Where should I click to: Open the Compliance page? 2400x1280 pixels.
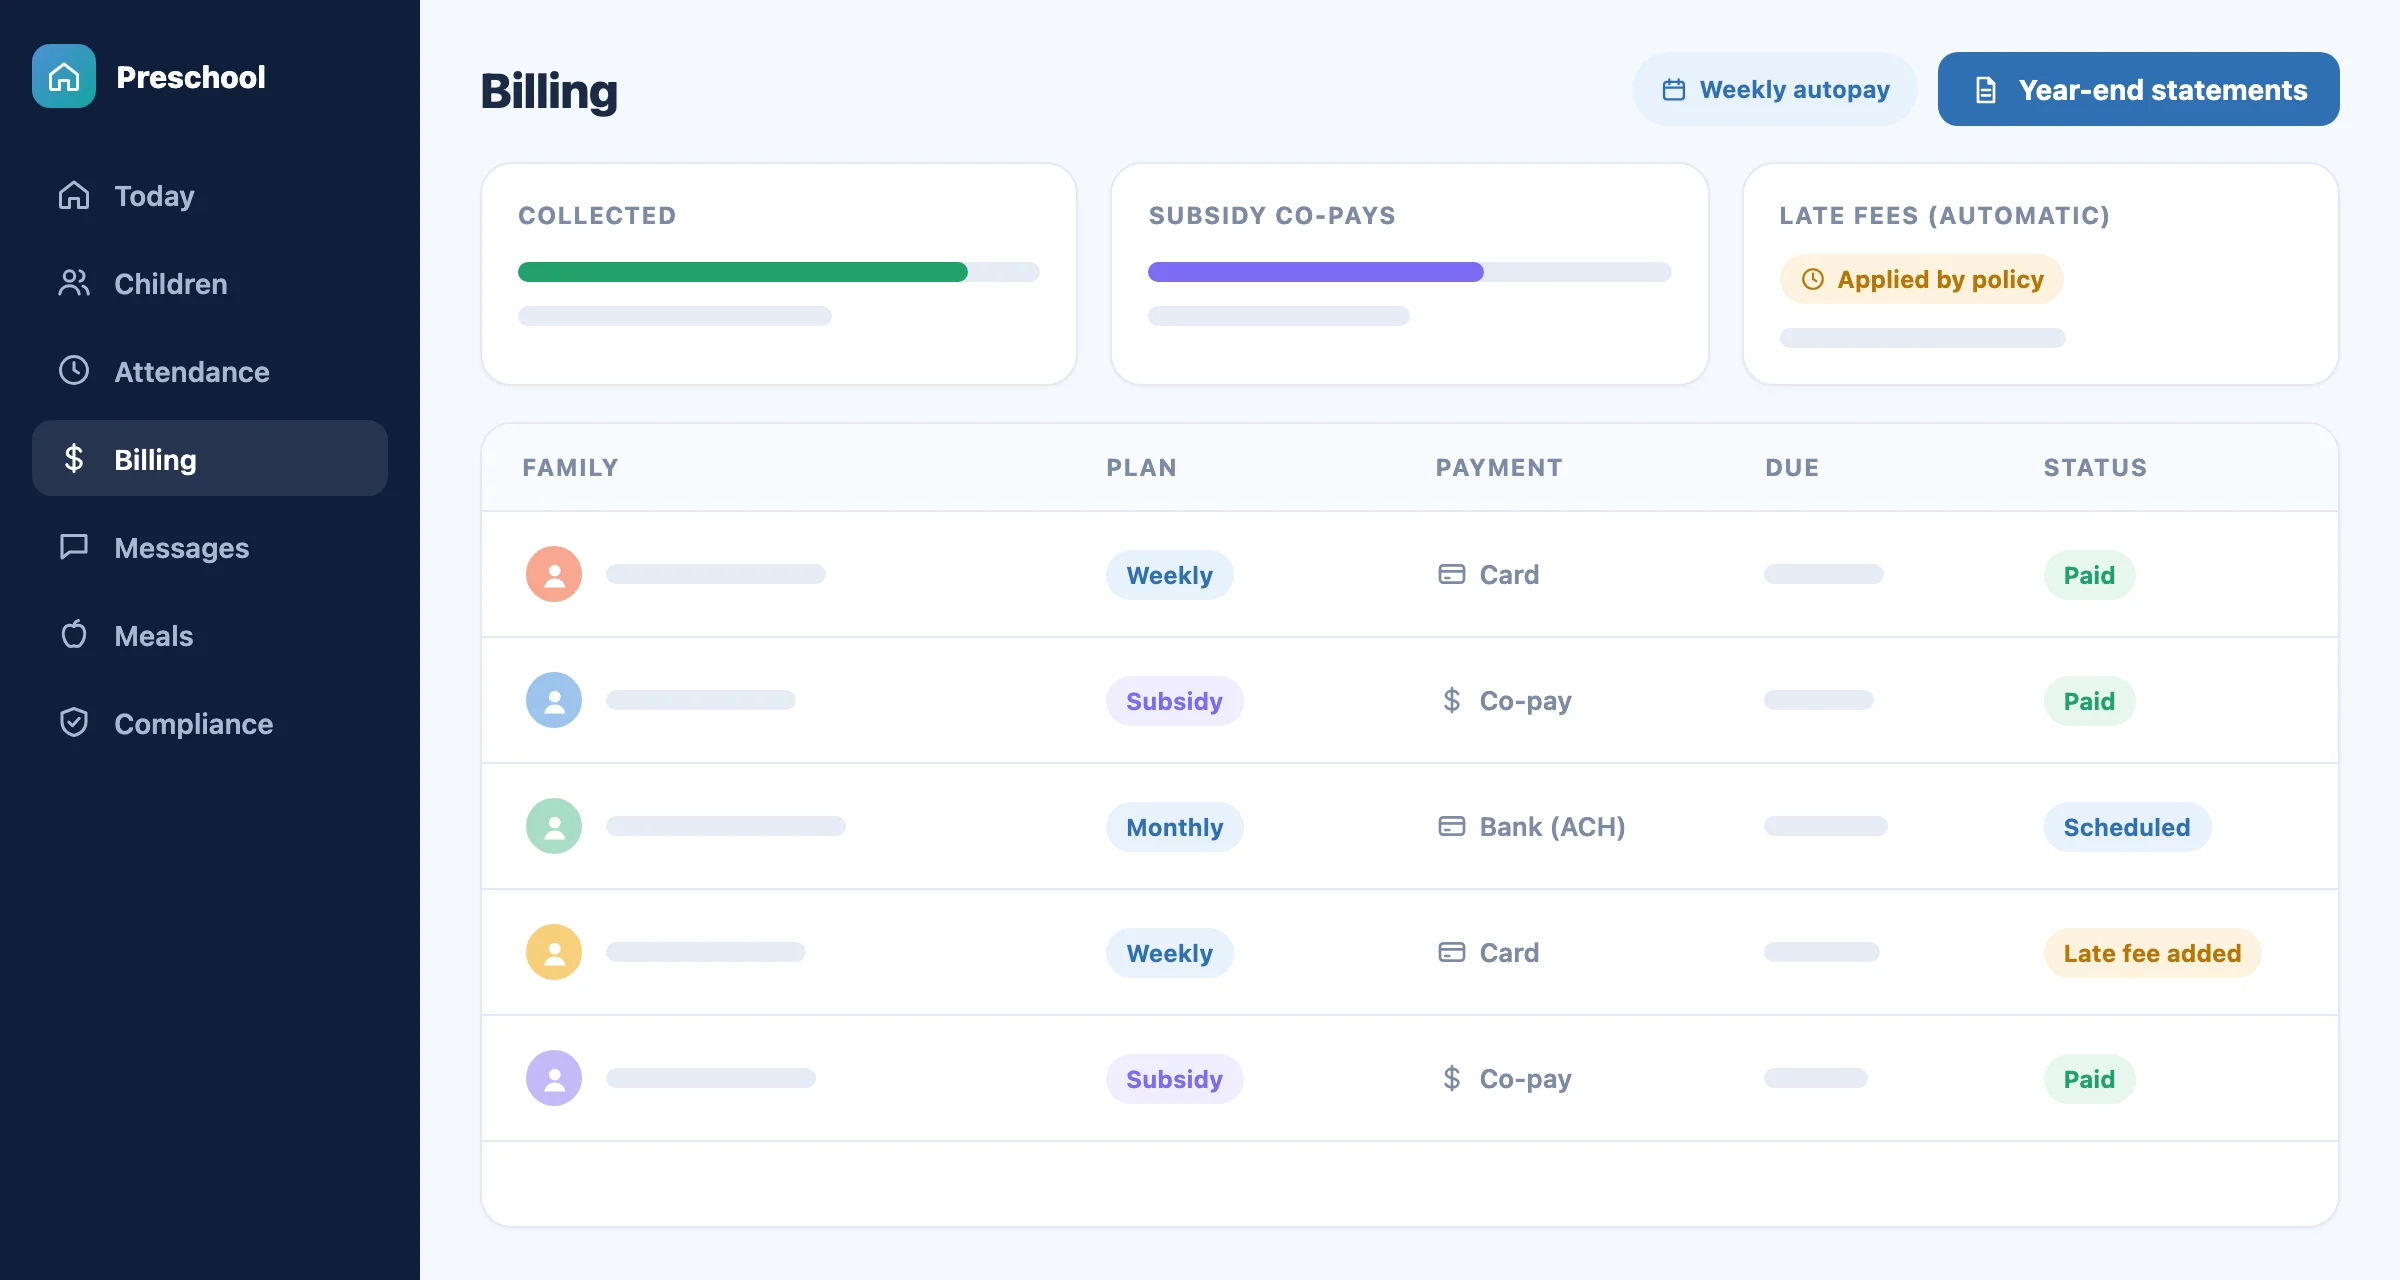tap(210, 724)
